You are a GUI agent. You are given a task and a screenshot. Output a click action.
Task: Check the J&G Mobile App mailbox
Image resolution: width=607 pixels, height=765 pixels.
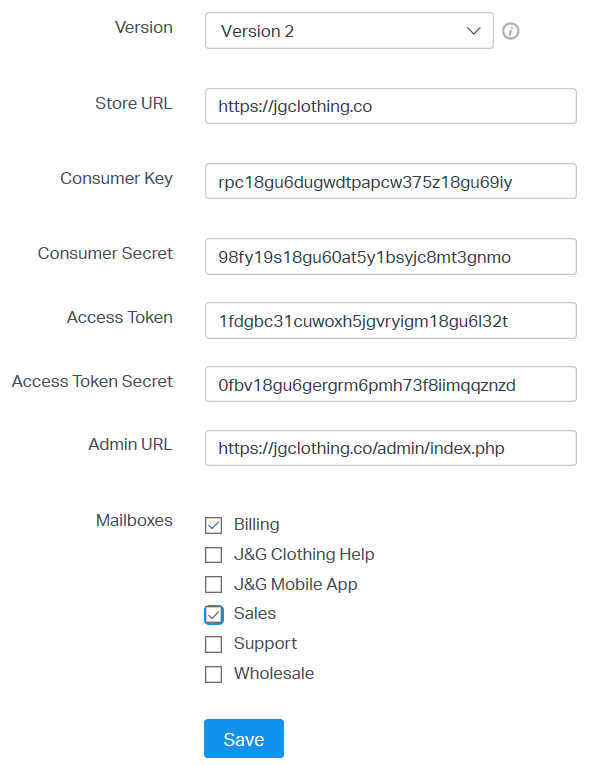(x=213, y=585)
